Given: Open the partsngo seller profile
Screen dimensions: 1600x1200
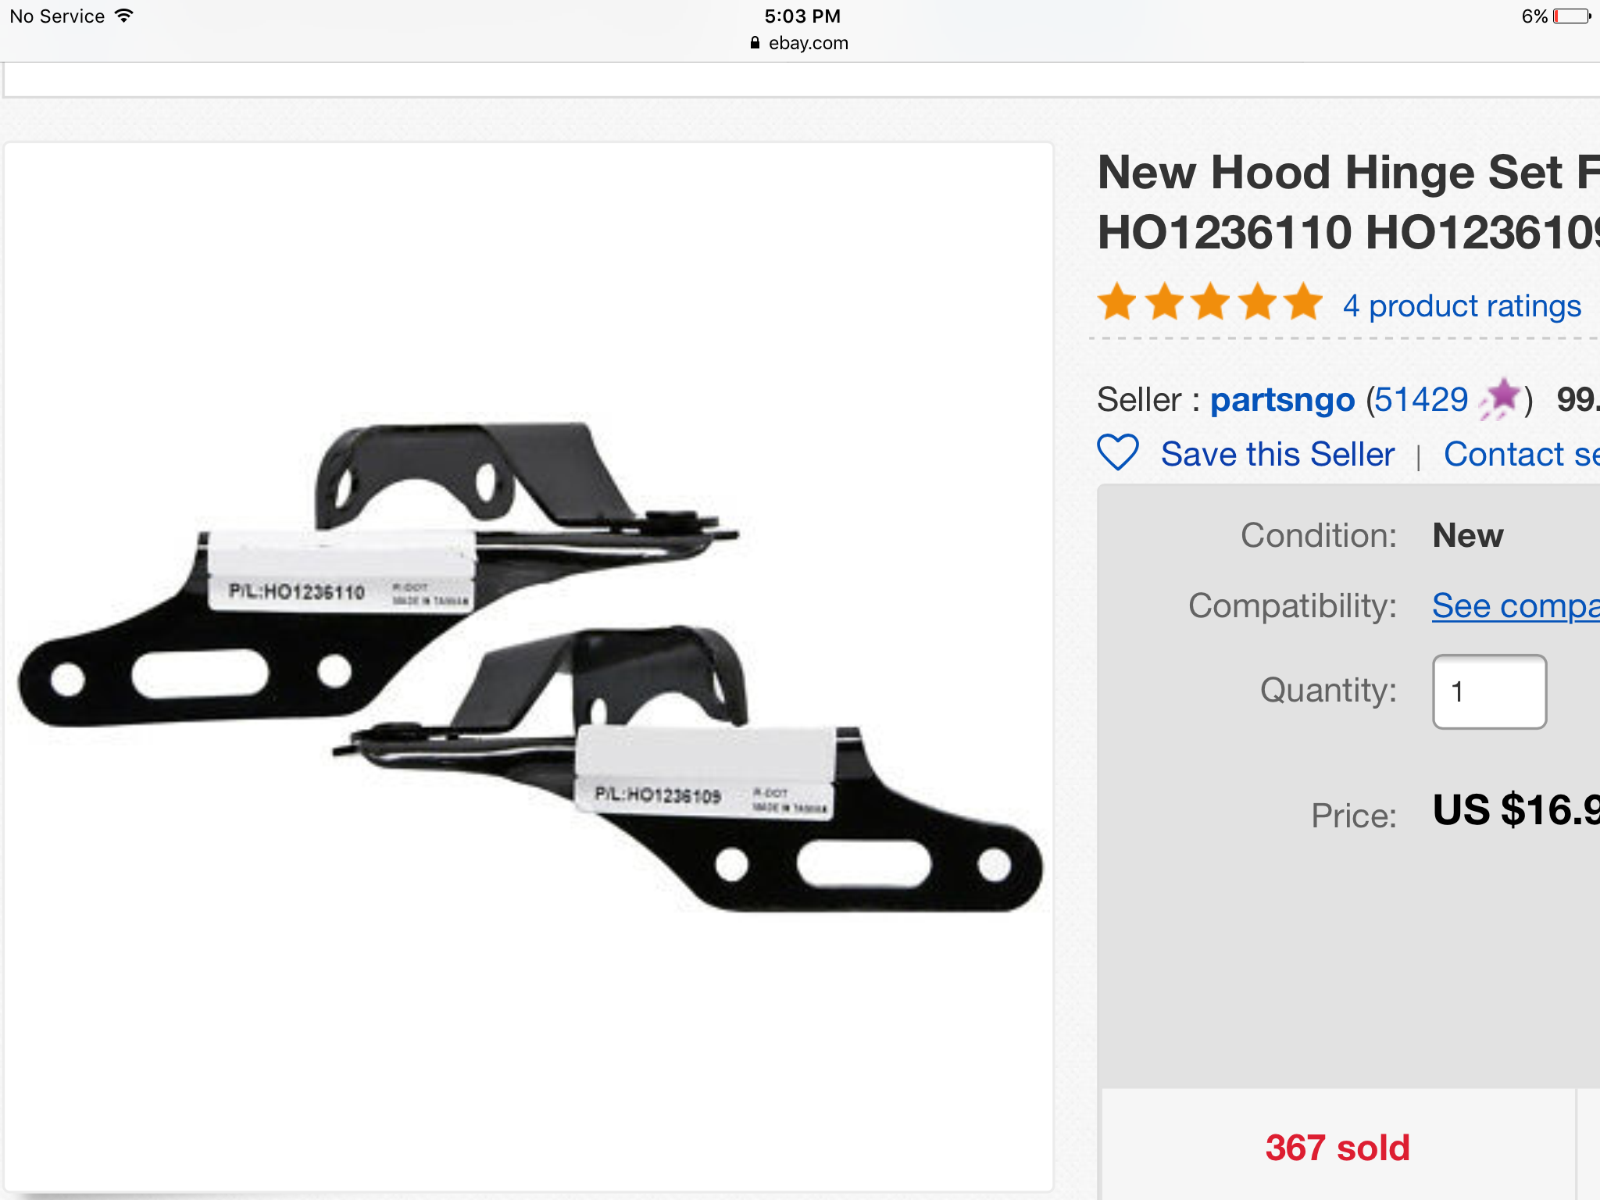Looking at the screenshot, I should 1282,400.
